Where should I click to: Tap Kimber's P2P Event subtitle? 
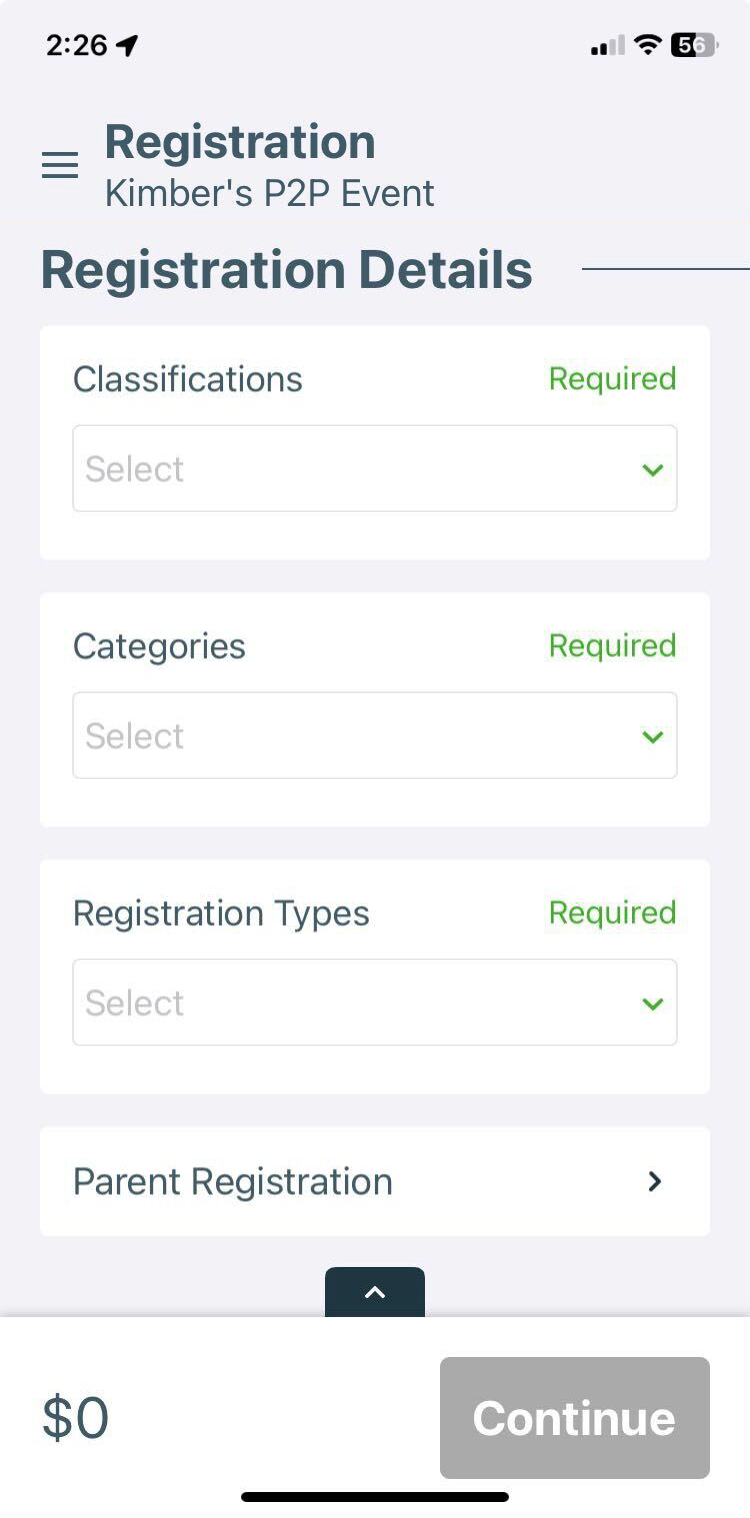click(270, 193)
